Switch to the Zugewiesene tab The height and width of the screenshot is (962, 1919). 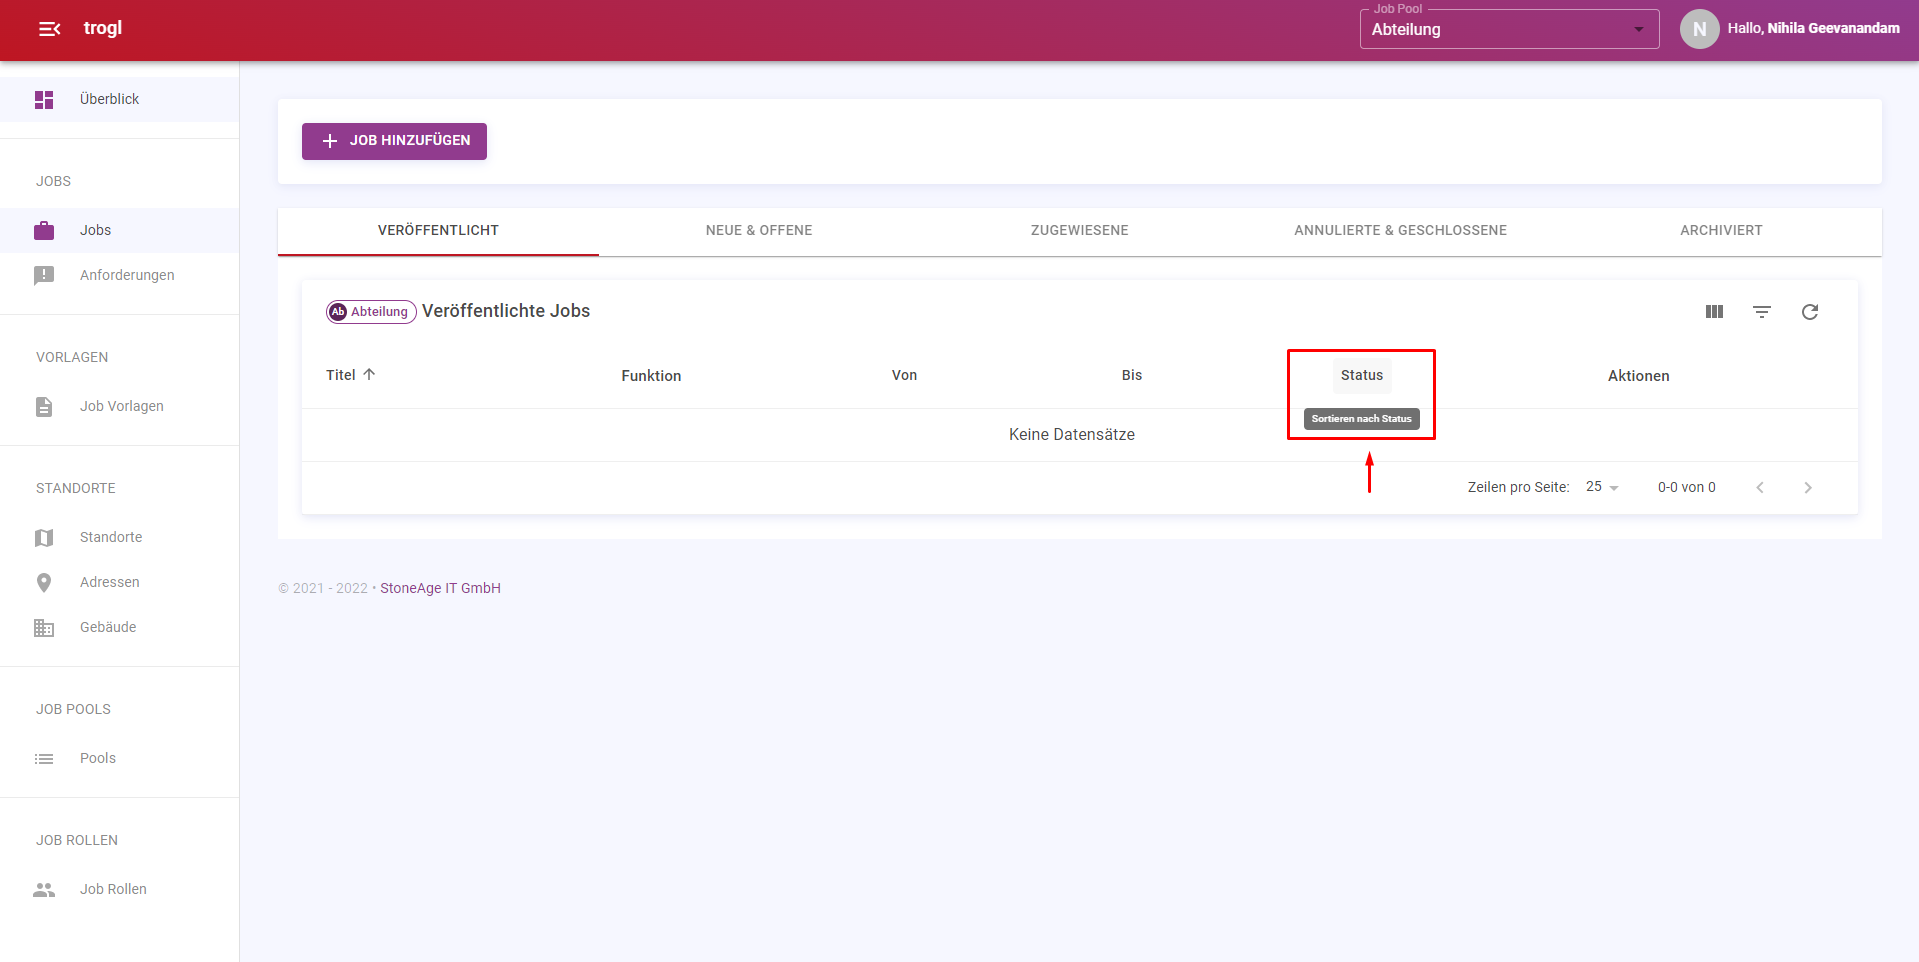[x=1080, y=231]
